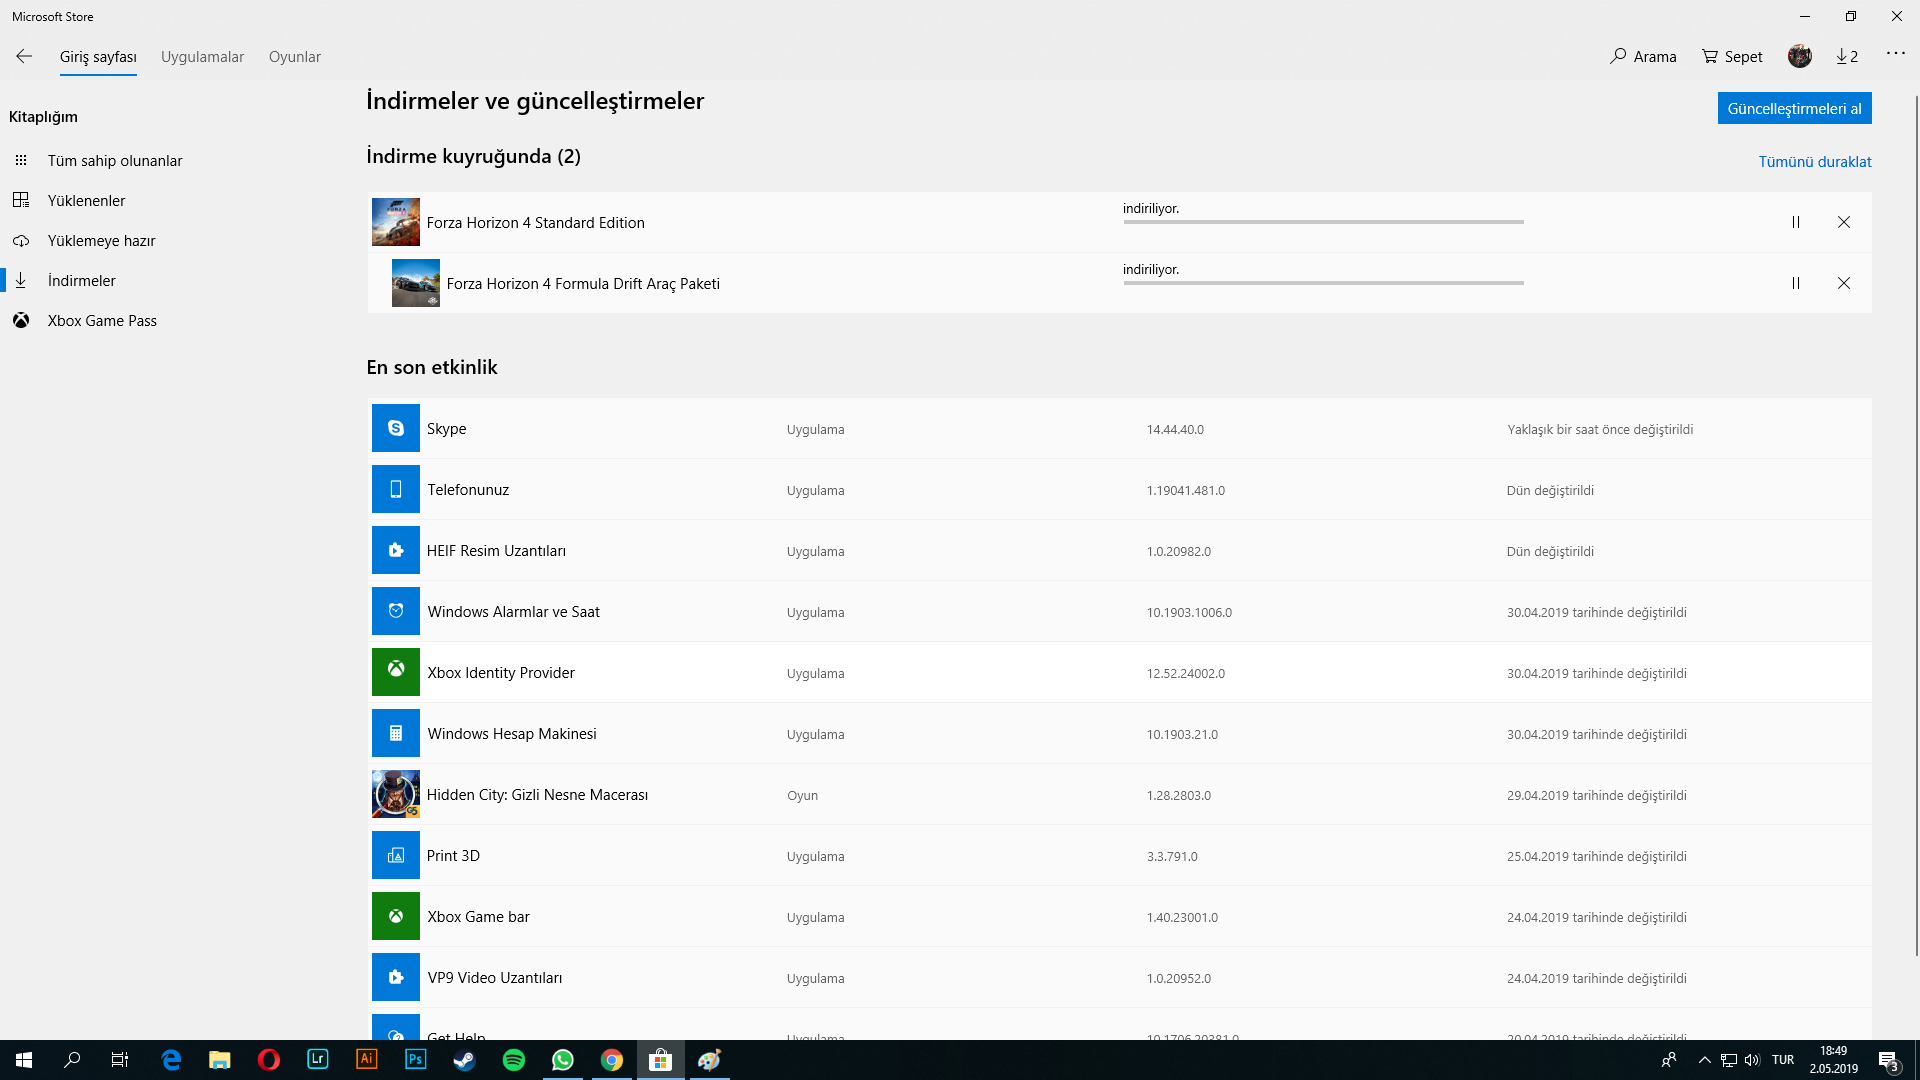Switch to the Uygulamalar tab
The image size is (1920, 1080).
click(x=202, y=57)
